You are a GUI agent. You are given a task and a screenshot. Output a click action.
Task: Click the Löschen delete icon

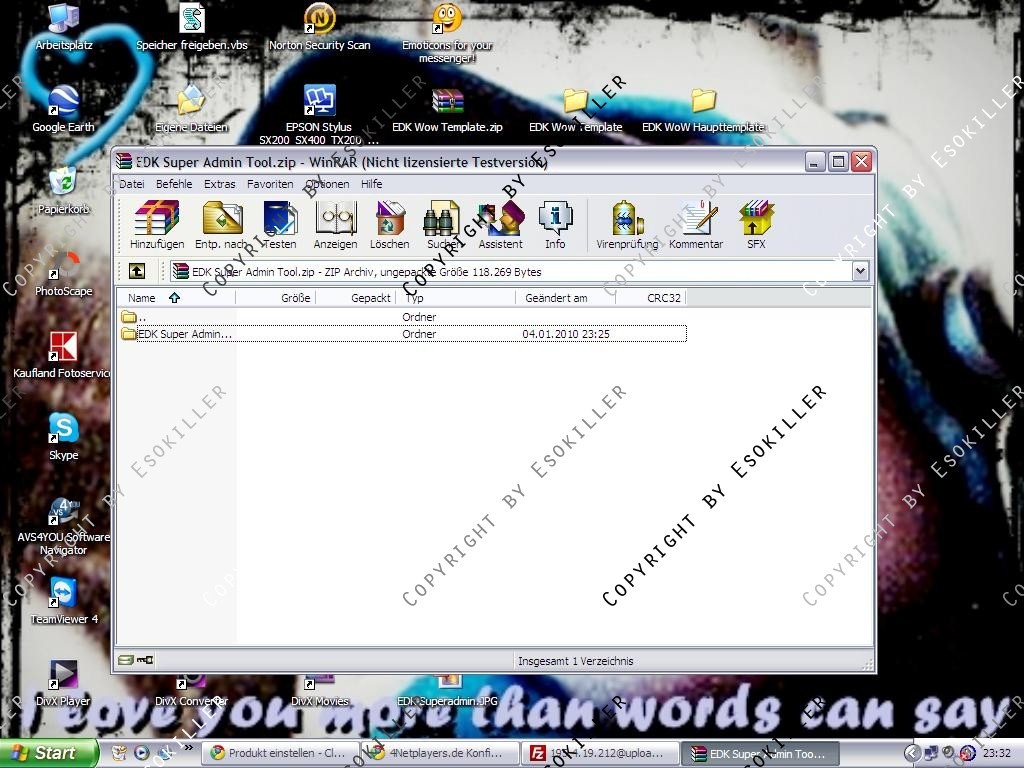(x=390, y=225)
